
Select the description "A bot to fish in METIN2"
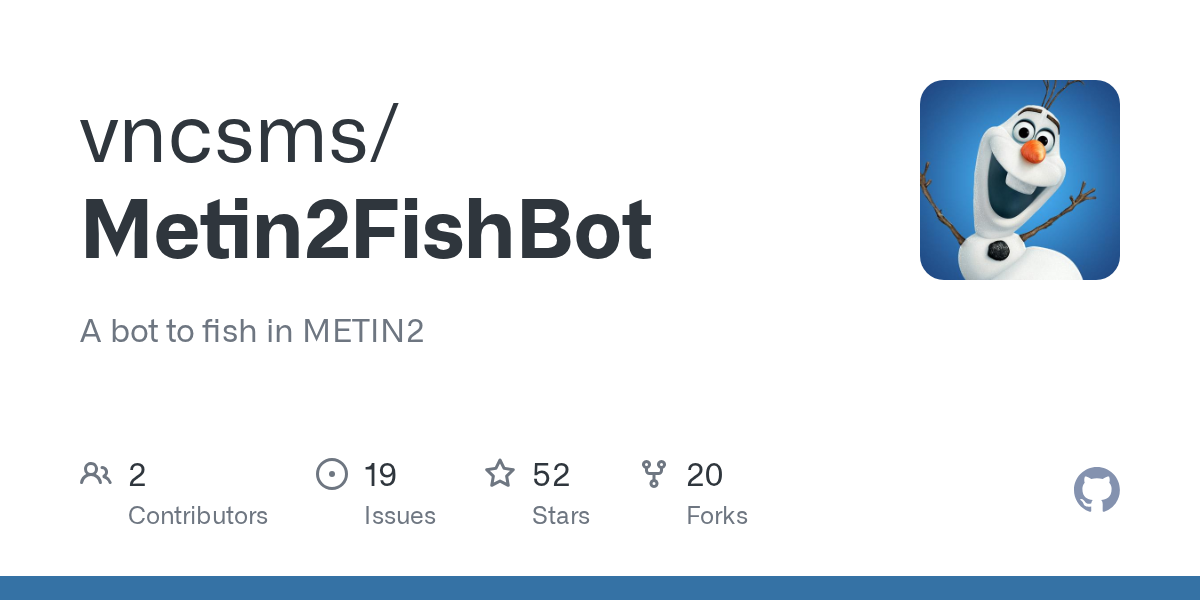tap(252, 331)
